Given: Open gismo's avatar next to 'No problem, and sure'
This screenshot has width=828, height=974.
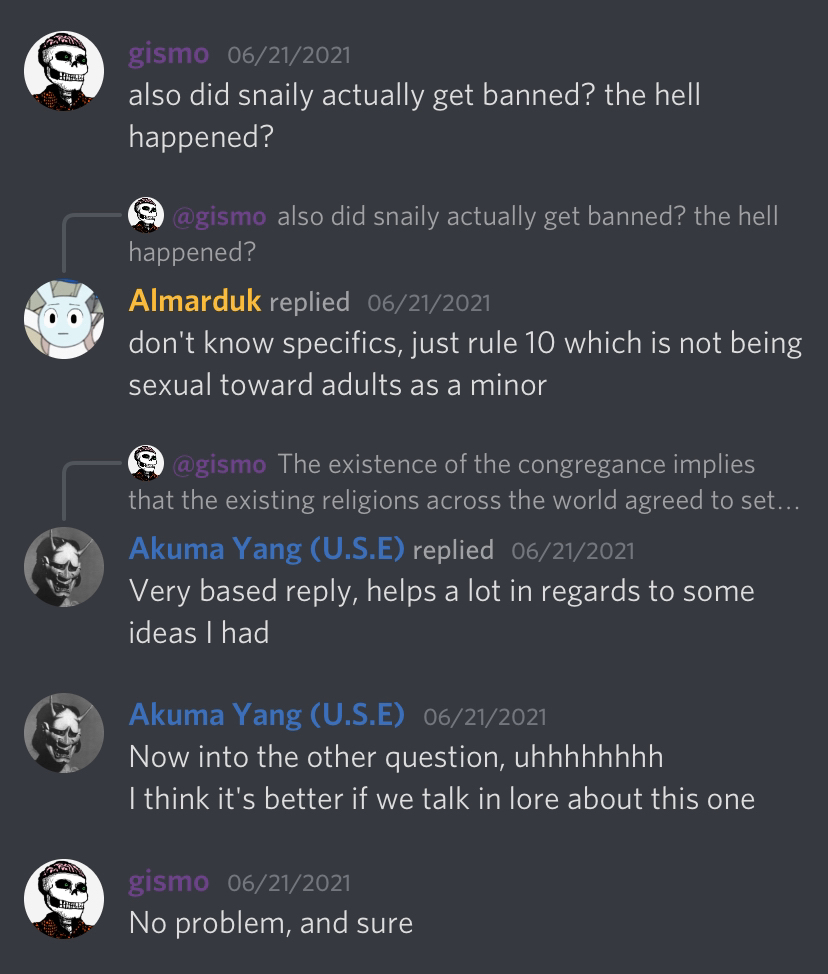Looking at the screenshot, I should 64,899.
